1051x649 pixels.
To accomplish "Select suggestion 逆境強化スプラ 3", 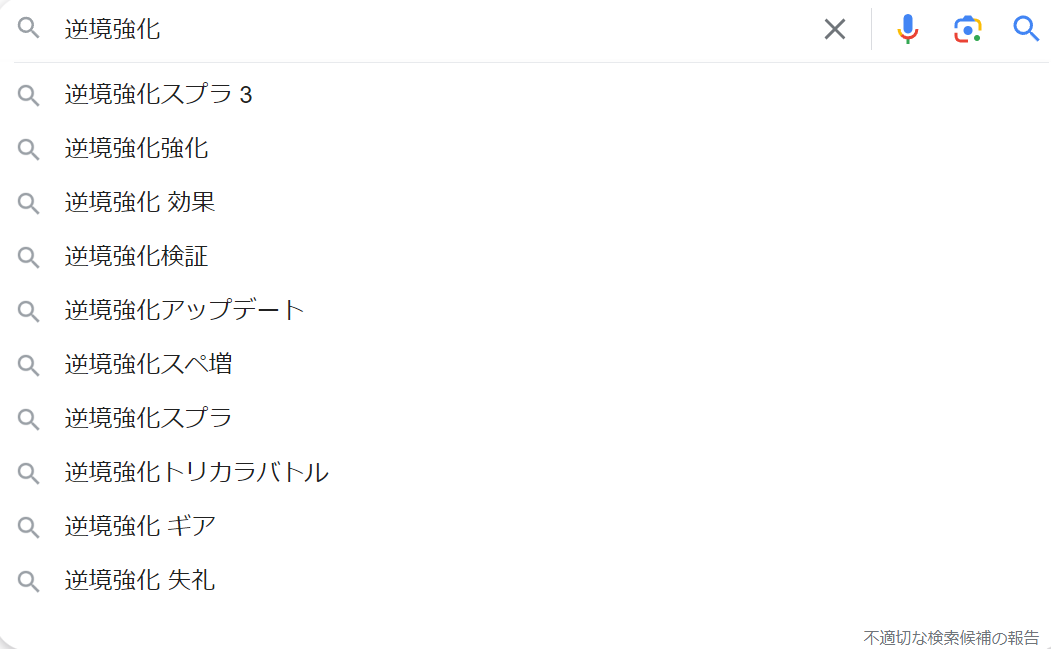I will [158, 95].
